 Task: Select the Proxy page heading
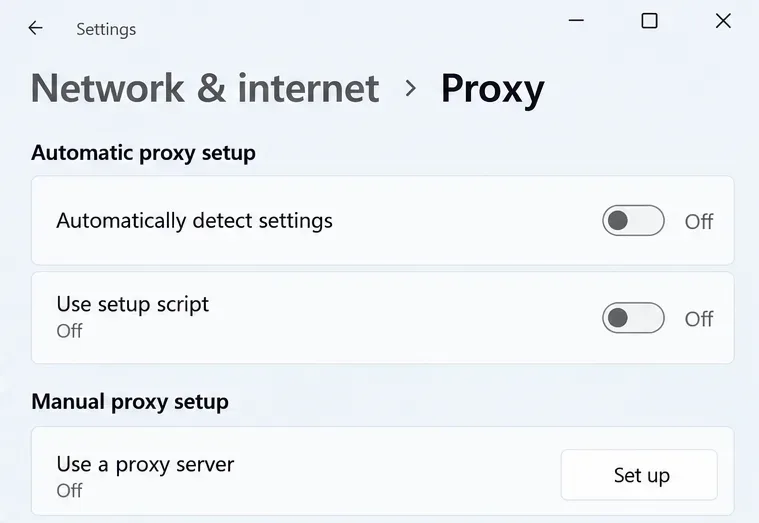[x=493, y=89]
